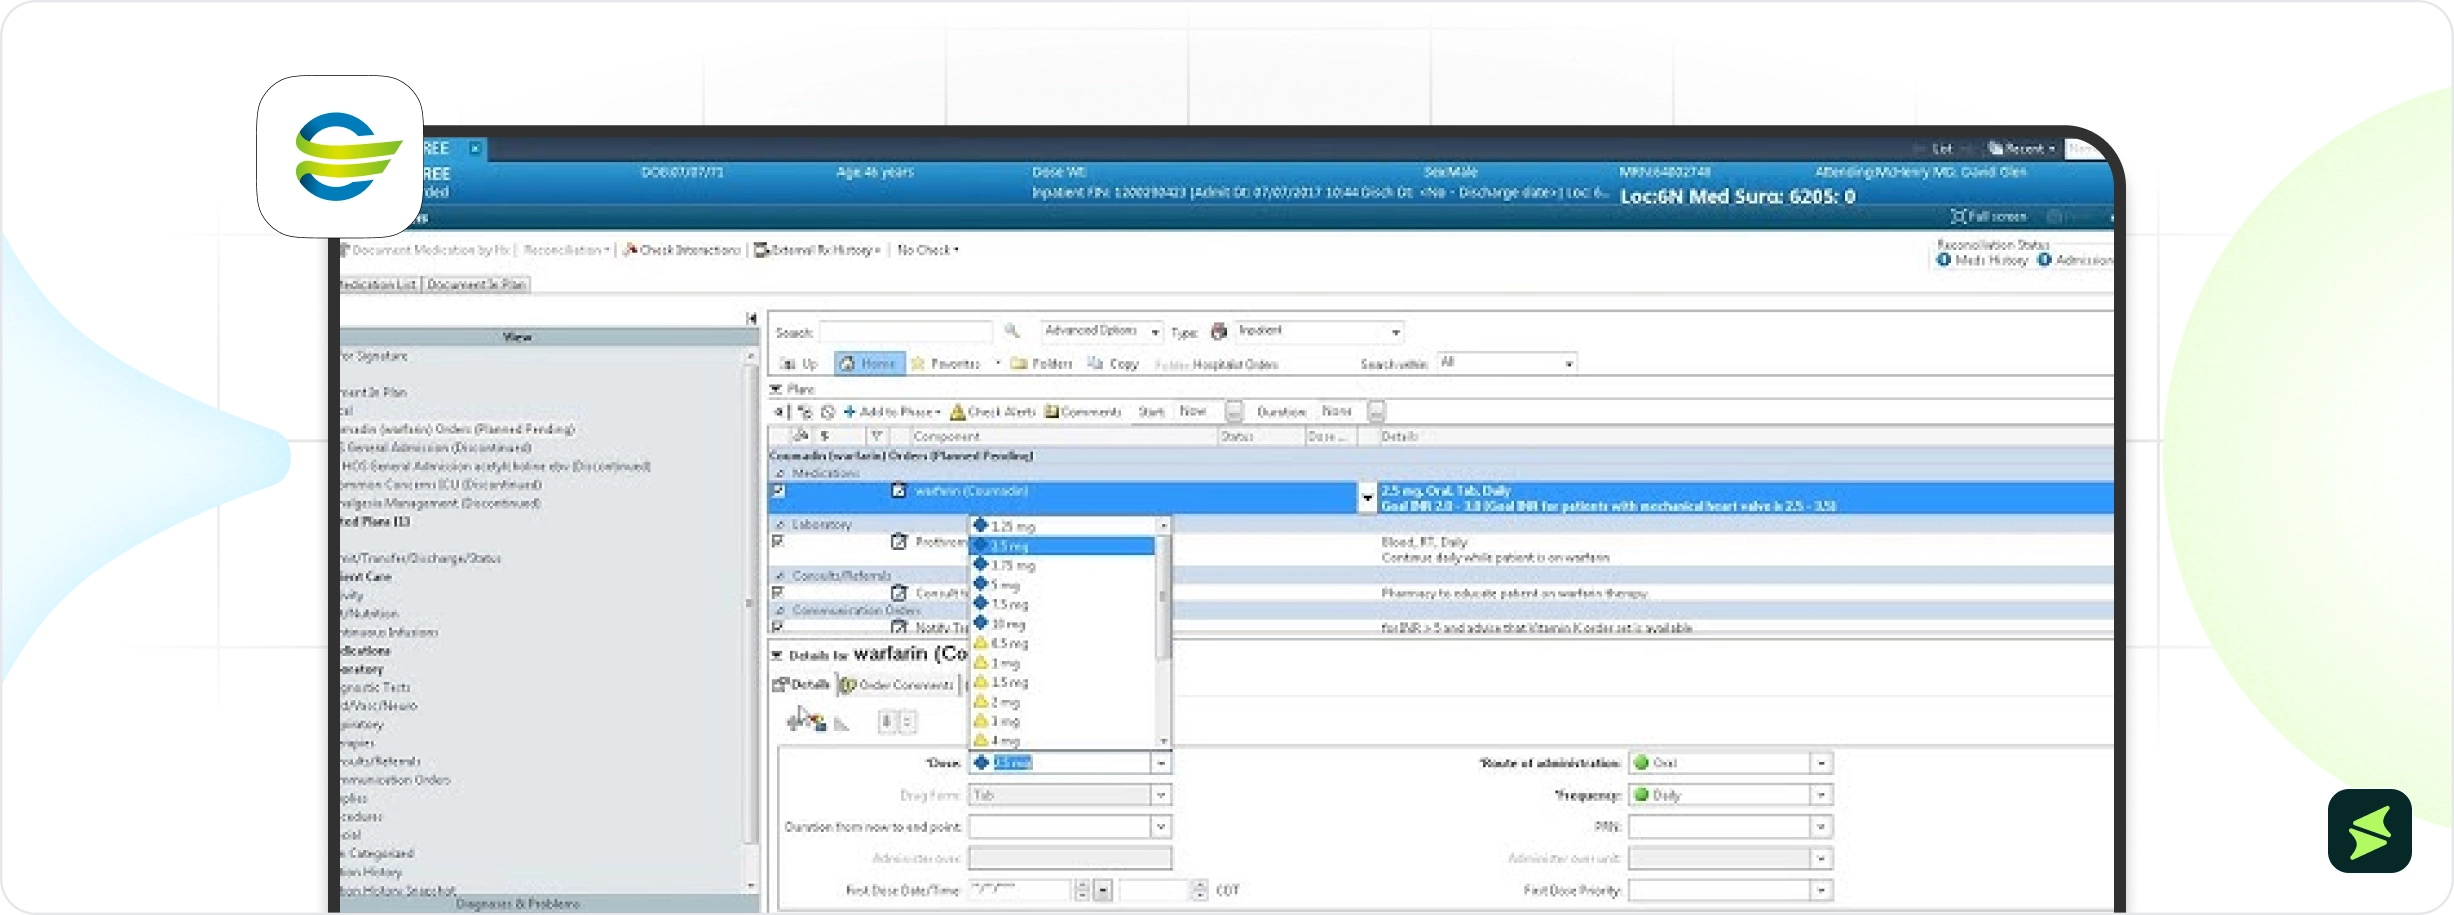Click the Meds History status icon
2454x915 pixels.
click(1944, 260)
